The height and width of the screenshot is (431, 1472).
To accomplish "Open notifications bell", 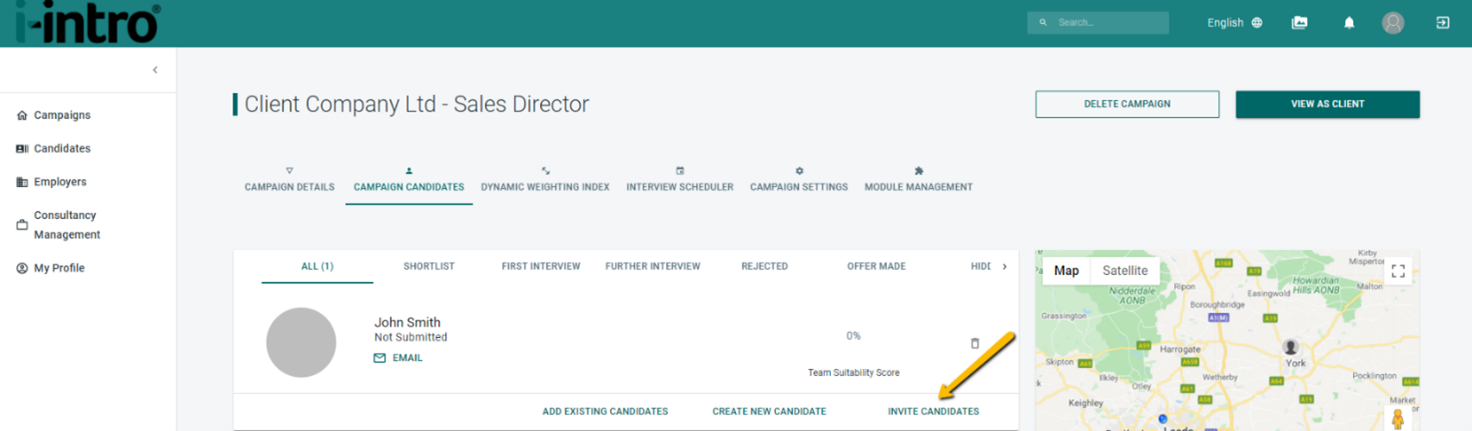I will (1349, 22).
